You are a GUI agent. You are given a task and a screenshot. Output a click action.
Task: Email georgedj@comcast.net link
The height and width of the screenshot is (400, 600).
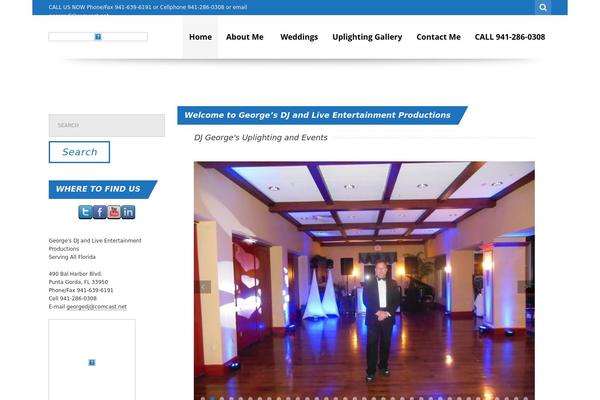coord(96,307)
